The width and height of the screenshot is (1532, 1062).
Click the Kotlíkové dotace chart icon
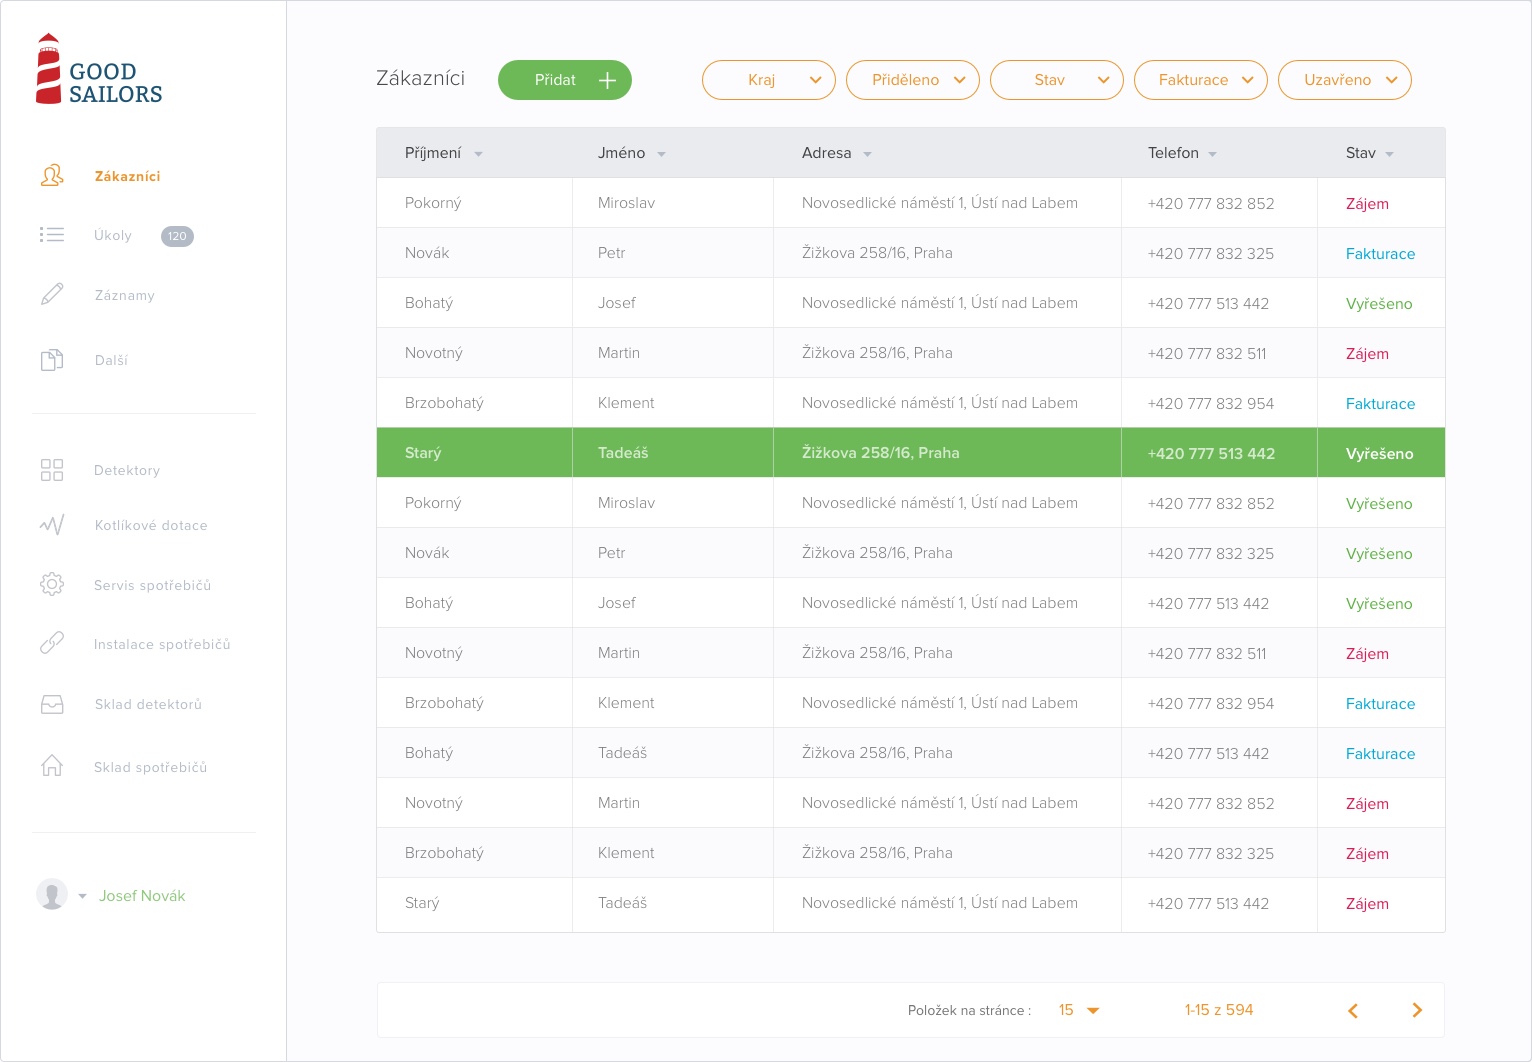(52, 525)
